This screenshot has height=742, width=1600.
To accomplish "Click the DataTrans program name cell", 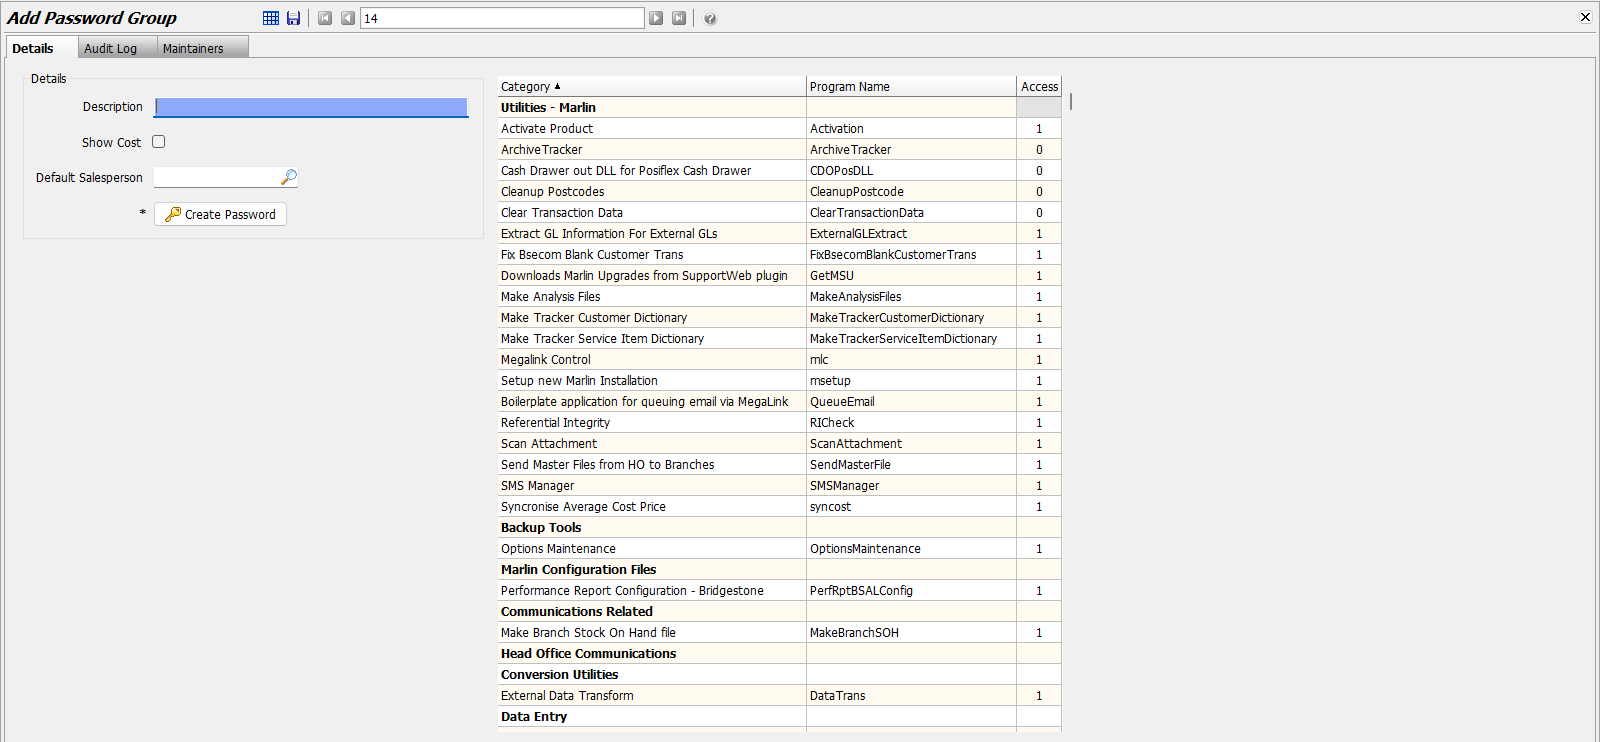I will 911,695.
